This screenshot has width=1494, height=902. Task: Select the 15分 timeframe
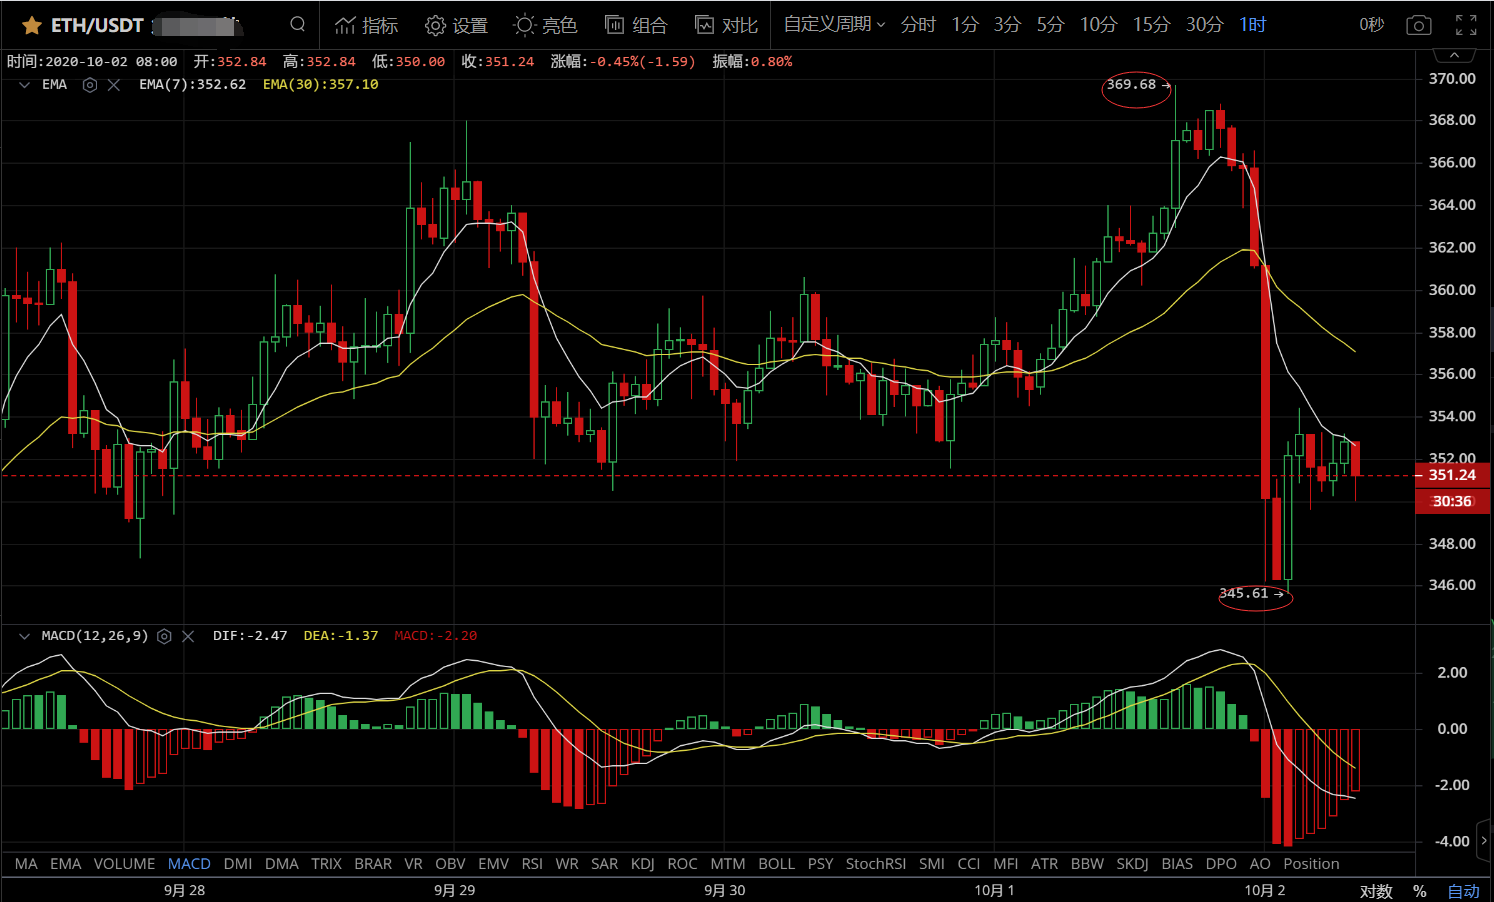tap(1151, 24)
